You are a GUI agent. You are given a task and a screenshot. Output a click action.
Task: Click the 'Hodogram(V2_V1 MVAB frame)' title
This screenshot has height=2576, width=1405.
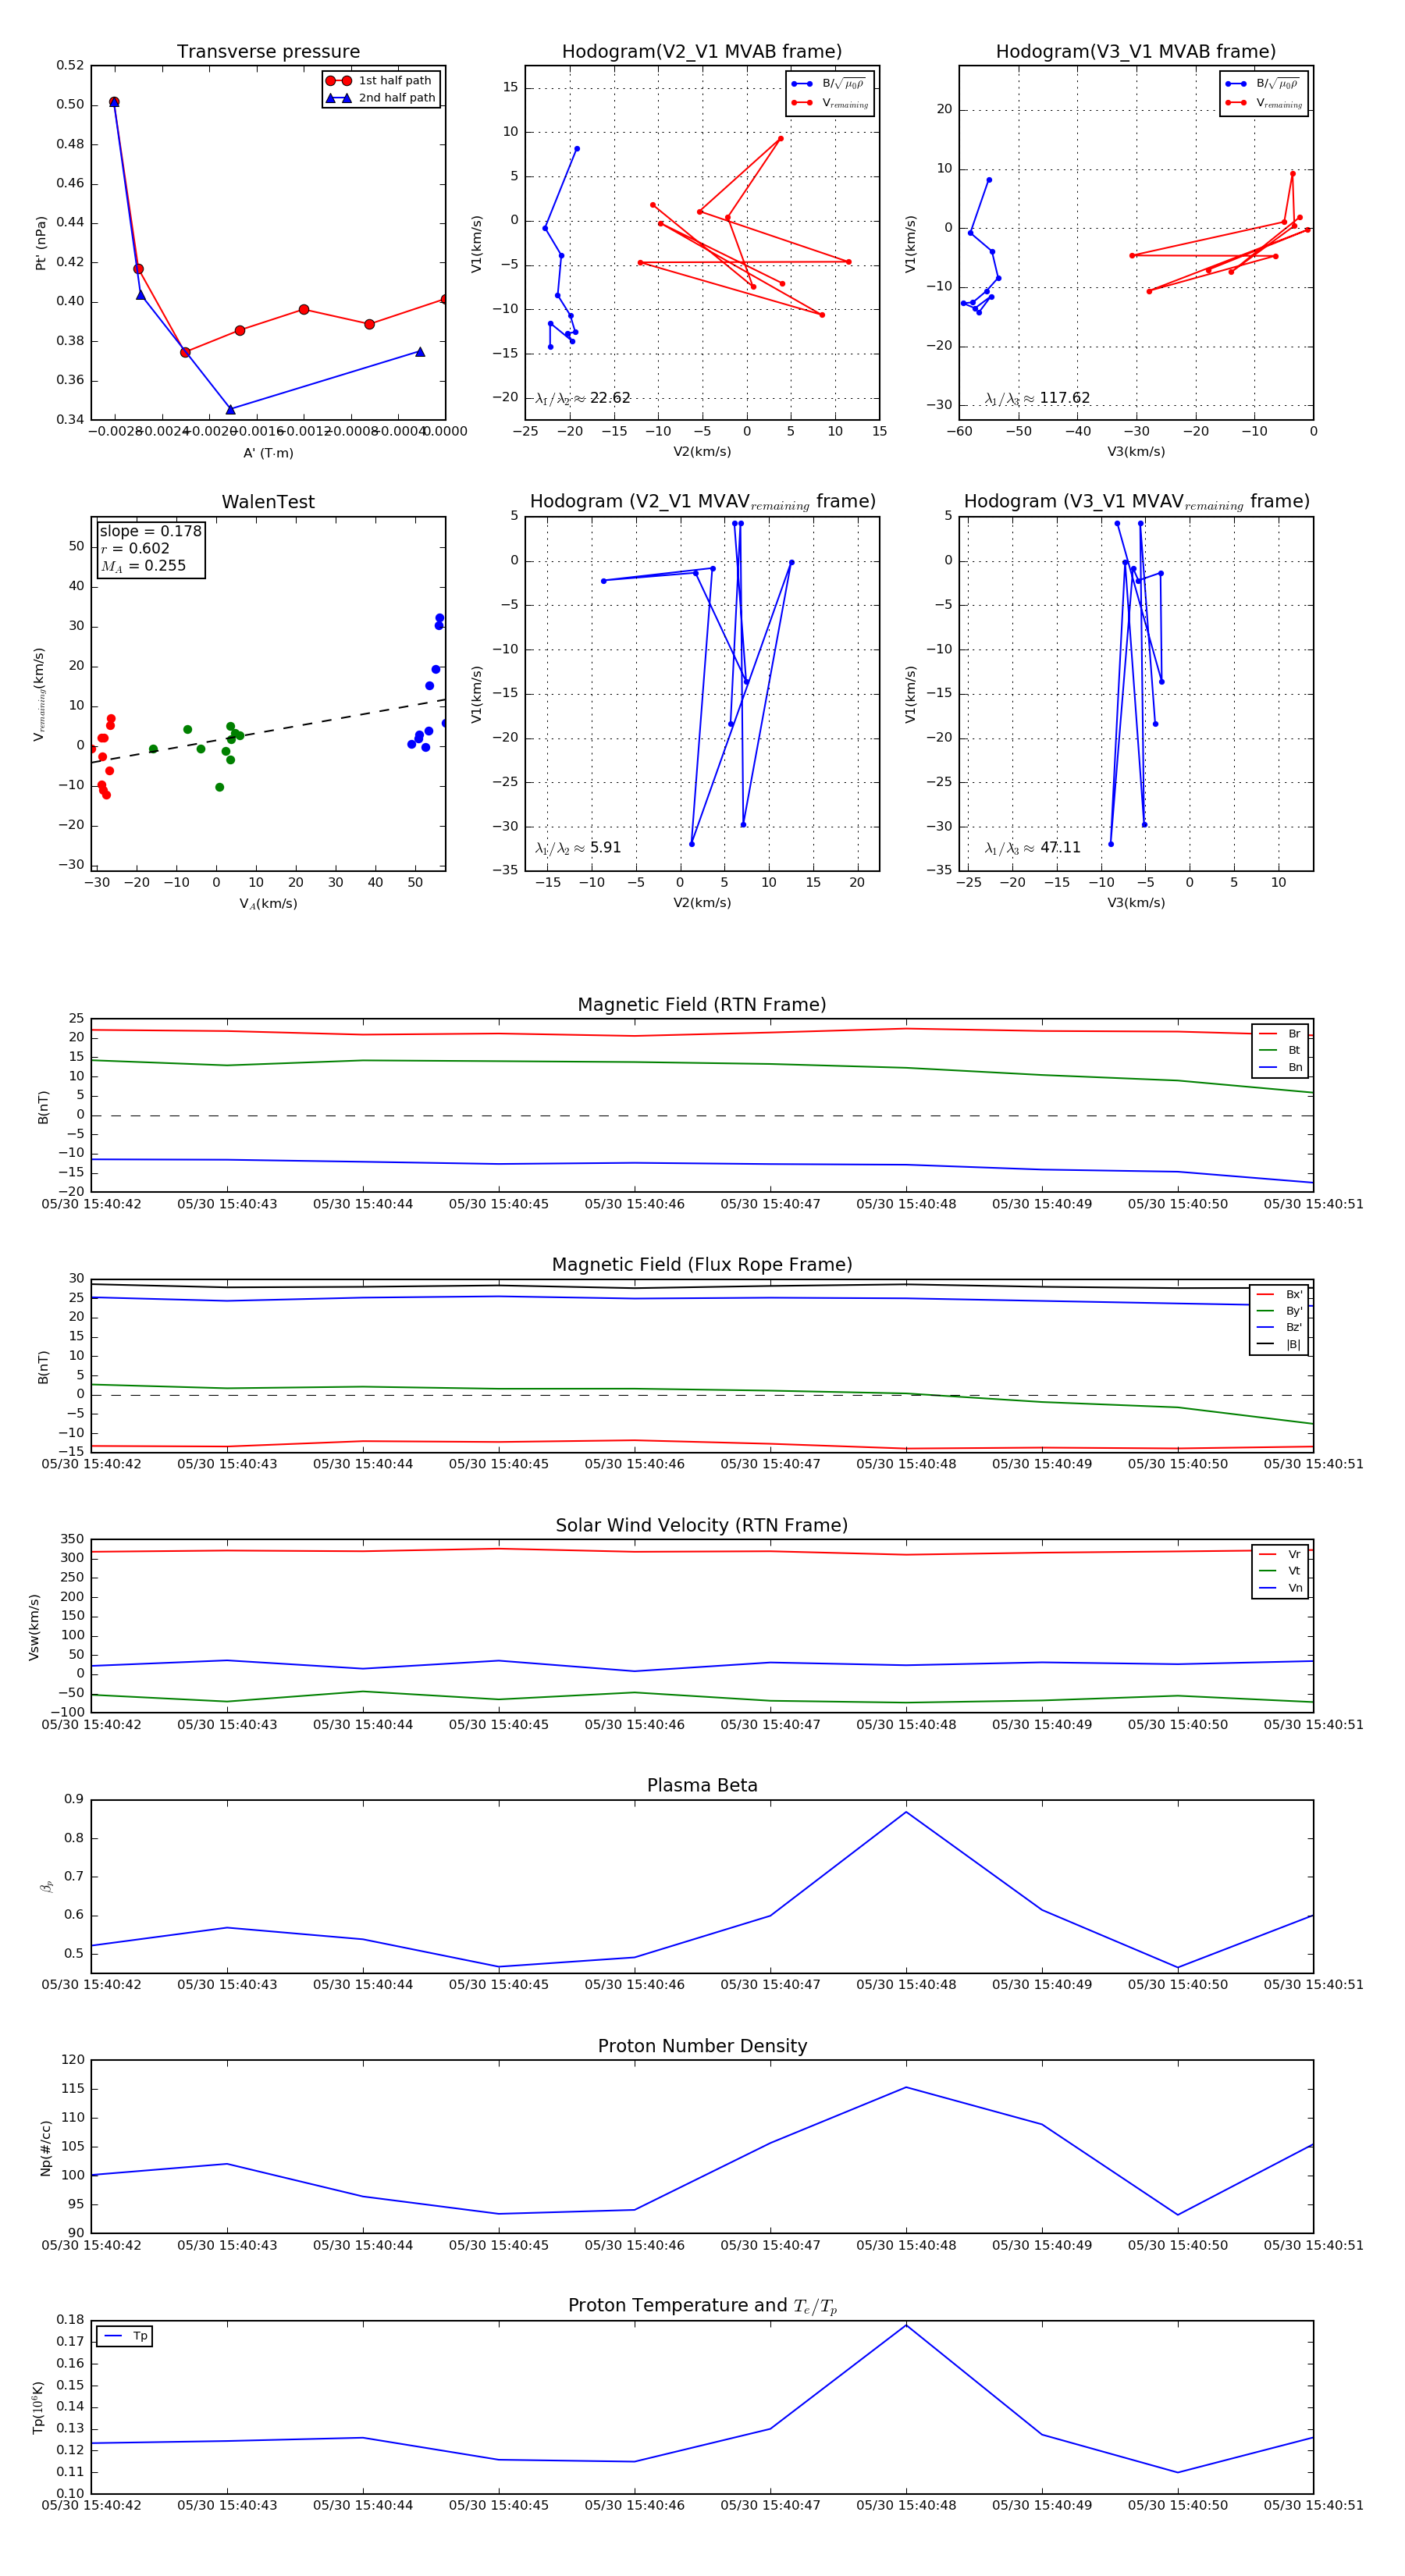click(x=702, y=52)
